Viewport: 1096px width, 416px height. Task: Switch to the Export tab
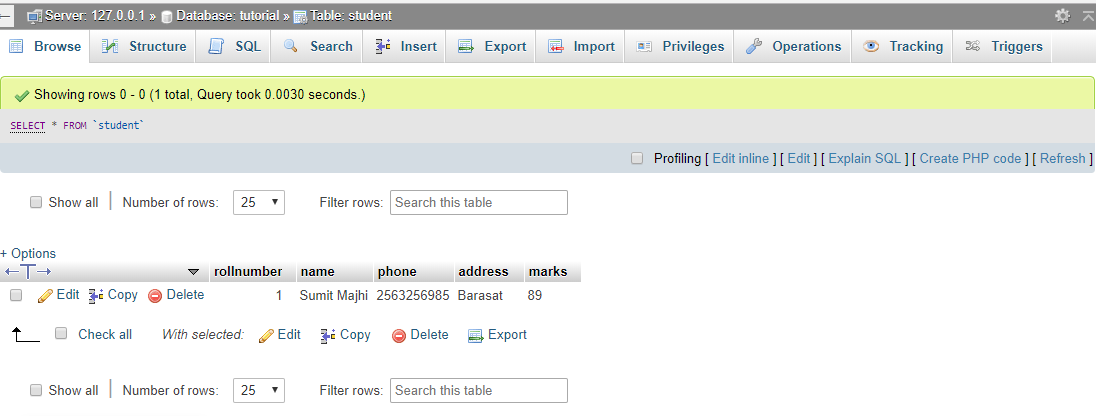click(491, 46)
